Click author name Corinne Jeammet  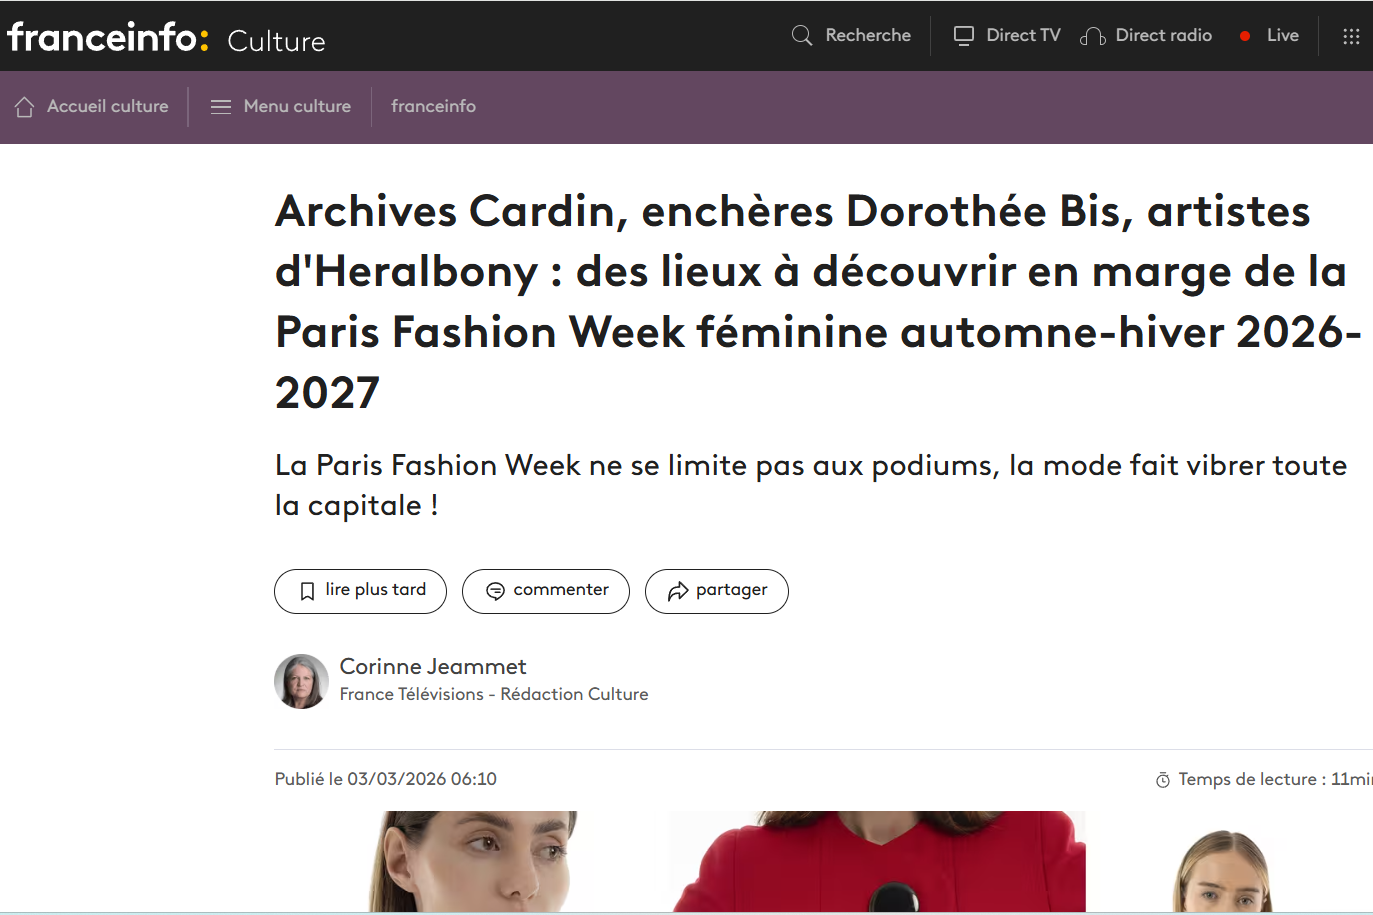[433, 666]
